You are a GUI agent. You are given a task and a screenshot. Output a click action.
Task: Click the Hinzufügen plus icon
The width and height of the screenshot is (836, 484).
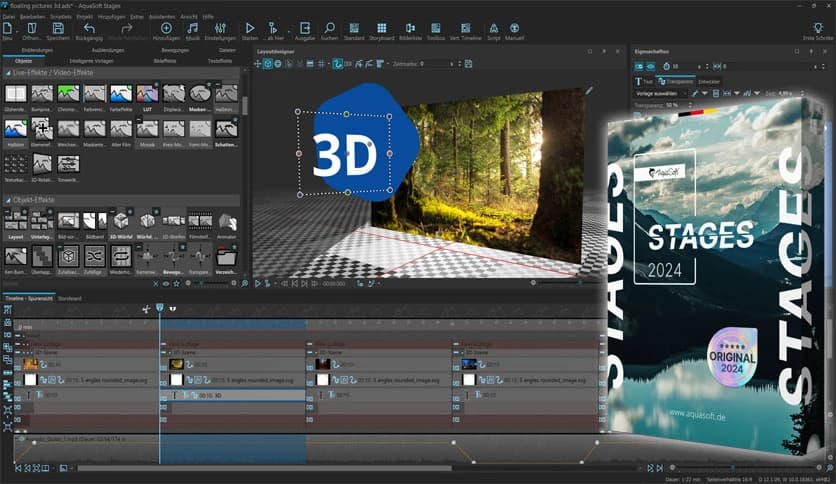click(166, 28)
